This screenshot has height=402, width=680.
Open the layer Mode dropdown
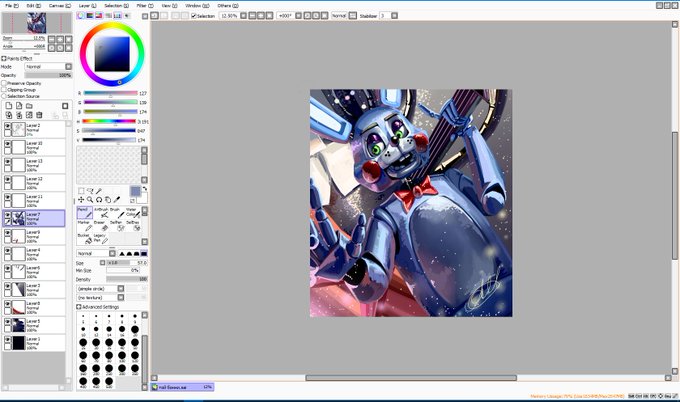[48, 67]
